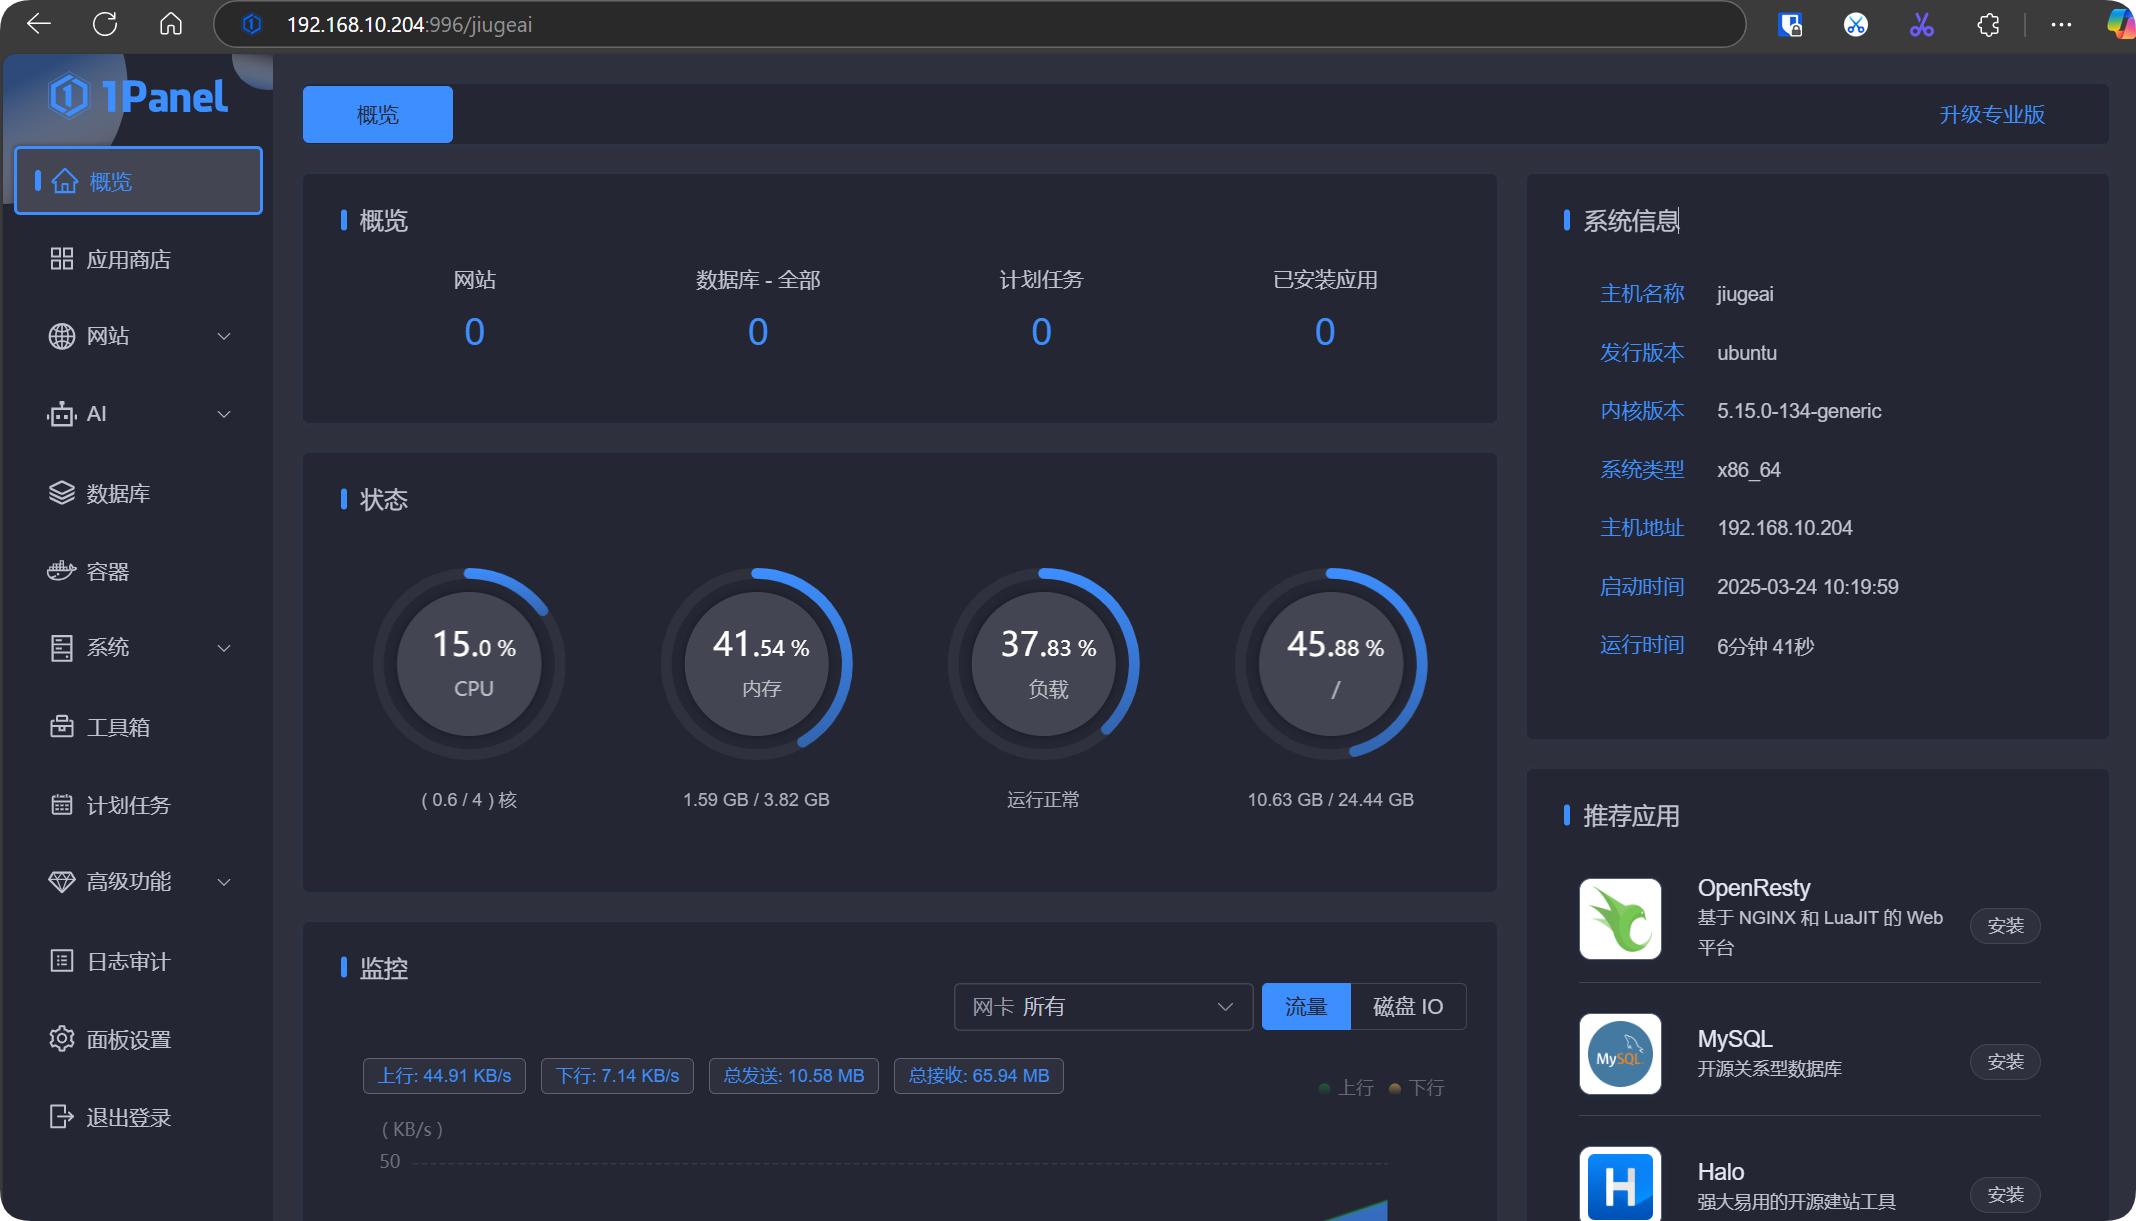Expand the 网站 sidebar submenu

pos(224,337)
